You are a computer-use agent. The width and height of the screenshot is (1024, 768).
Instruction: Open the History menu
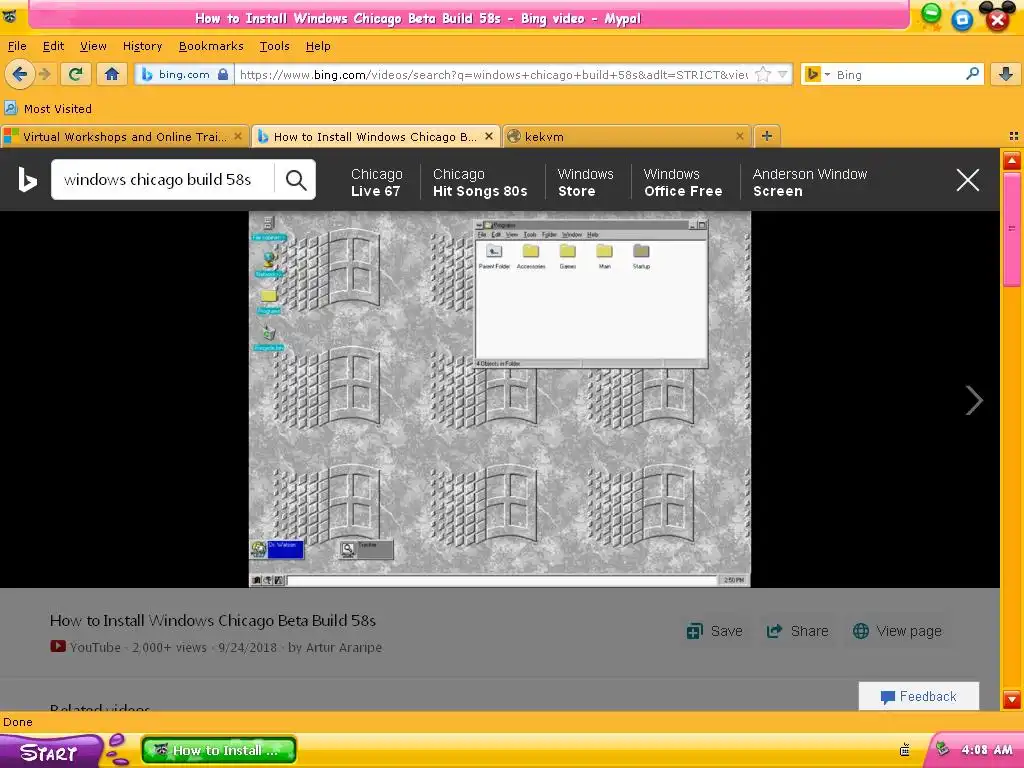[142, 46]
